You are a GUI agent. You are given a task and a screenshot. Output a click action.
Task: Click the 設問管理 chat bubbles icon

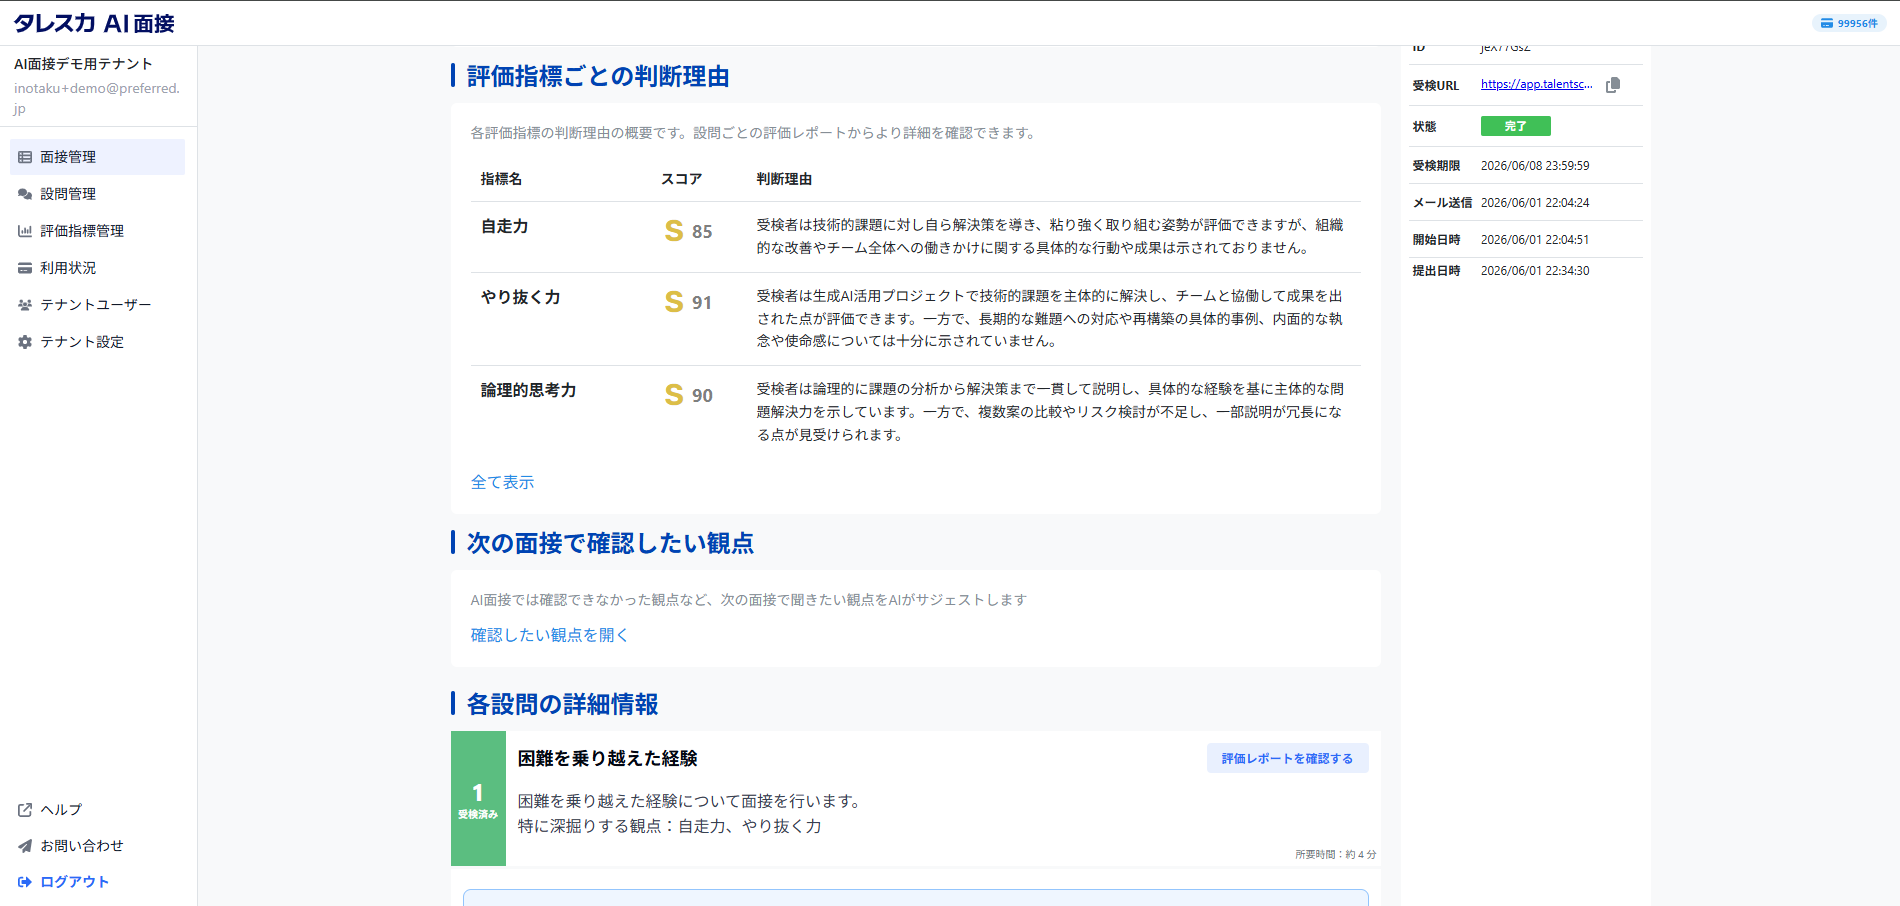tap(25, 194)
